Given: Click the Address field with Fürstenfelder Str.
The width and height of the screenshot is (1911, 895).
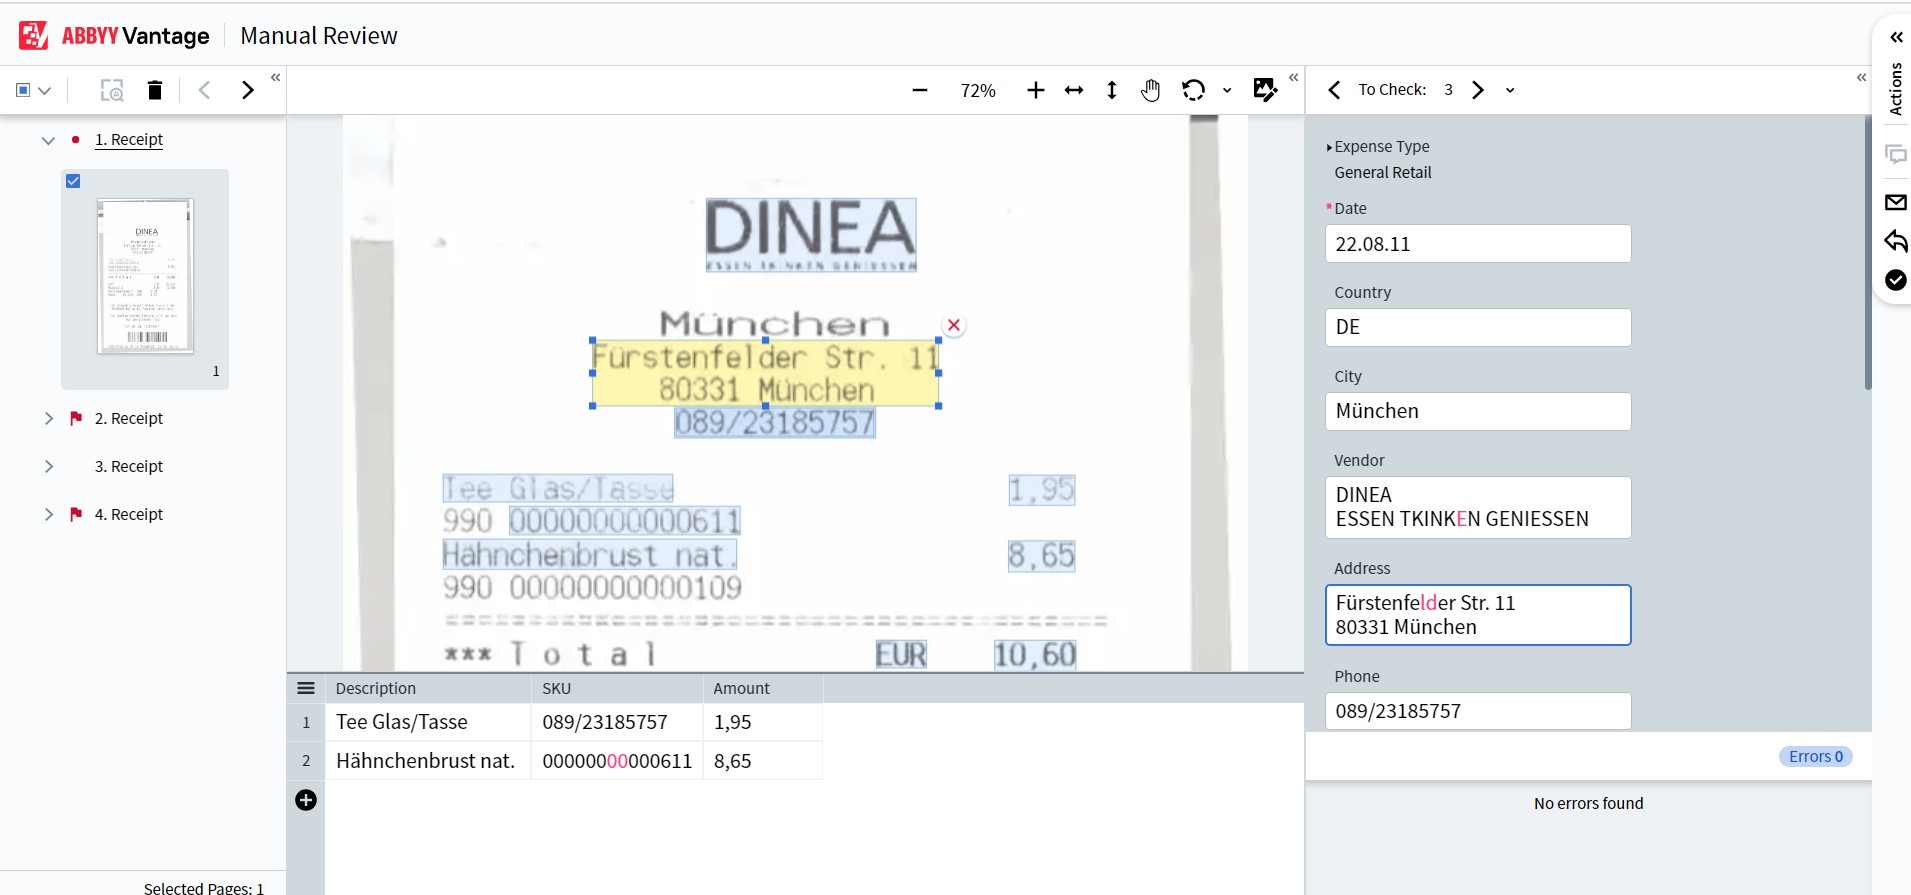Looking at the screenshot, I should coord(1478,615).
